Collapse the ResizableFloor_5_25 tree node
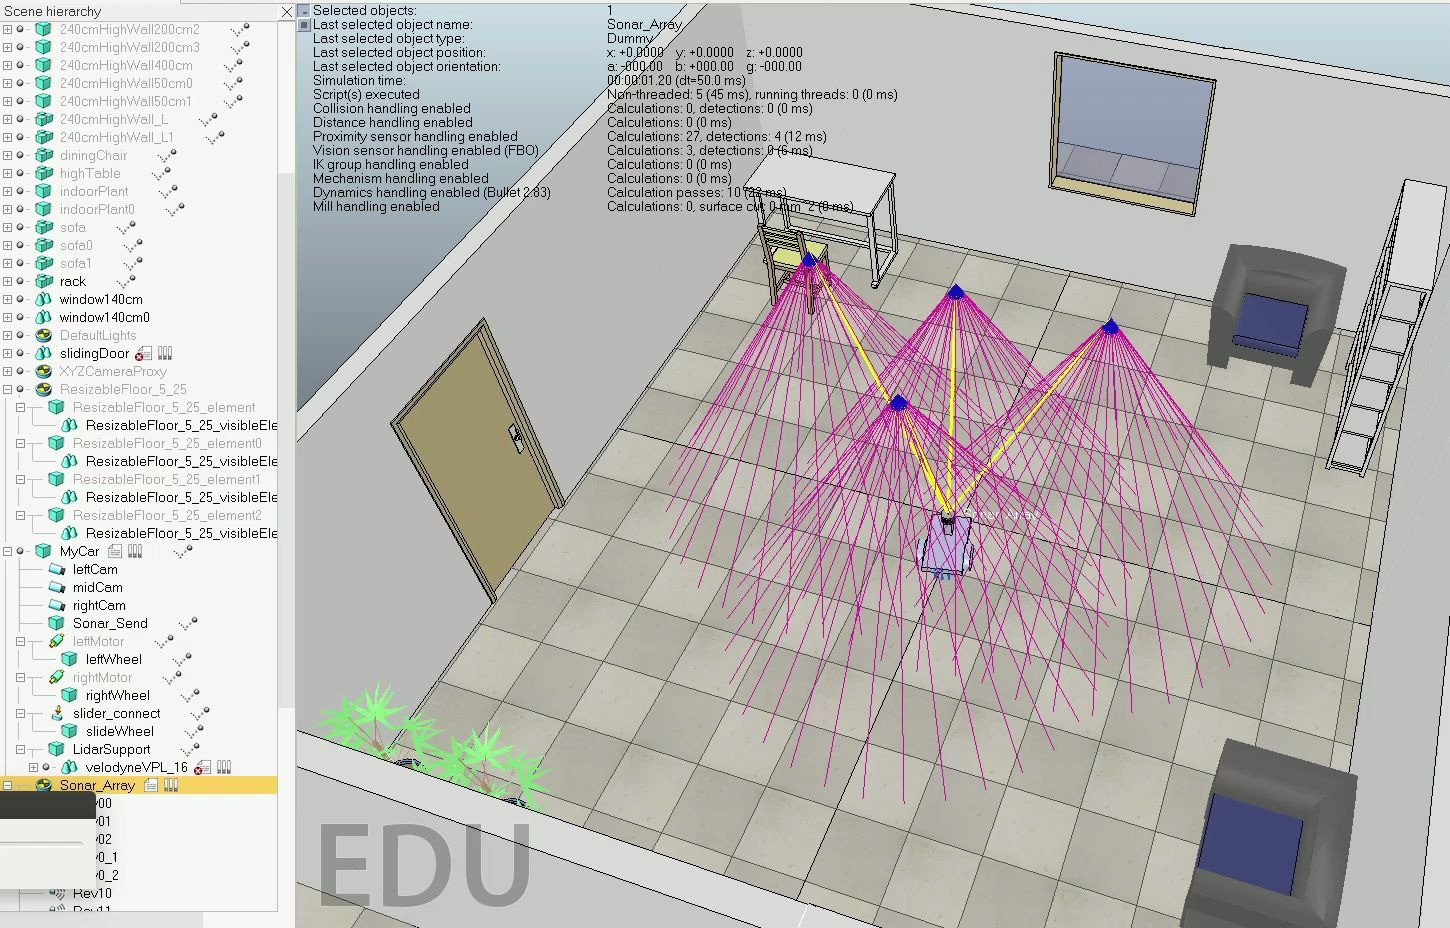 pos(8,390)
